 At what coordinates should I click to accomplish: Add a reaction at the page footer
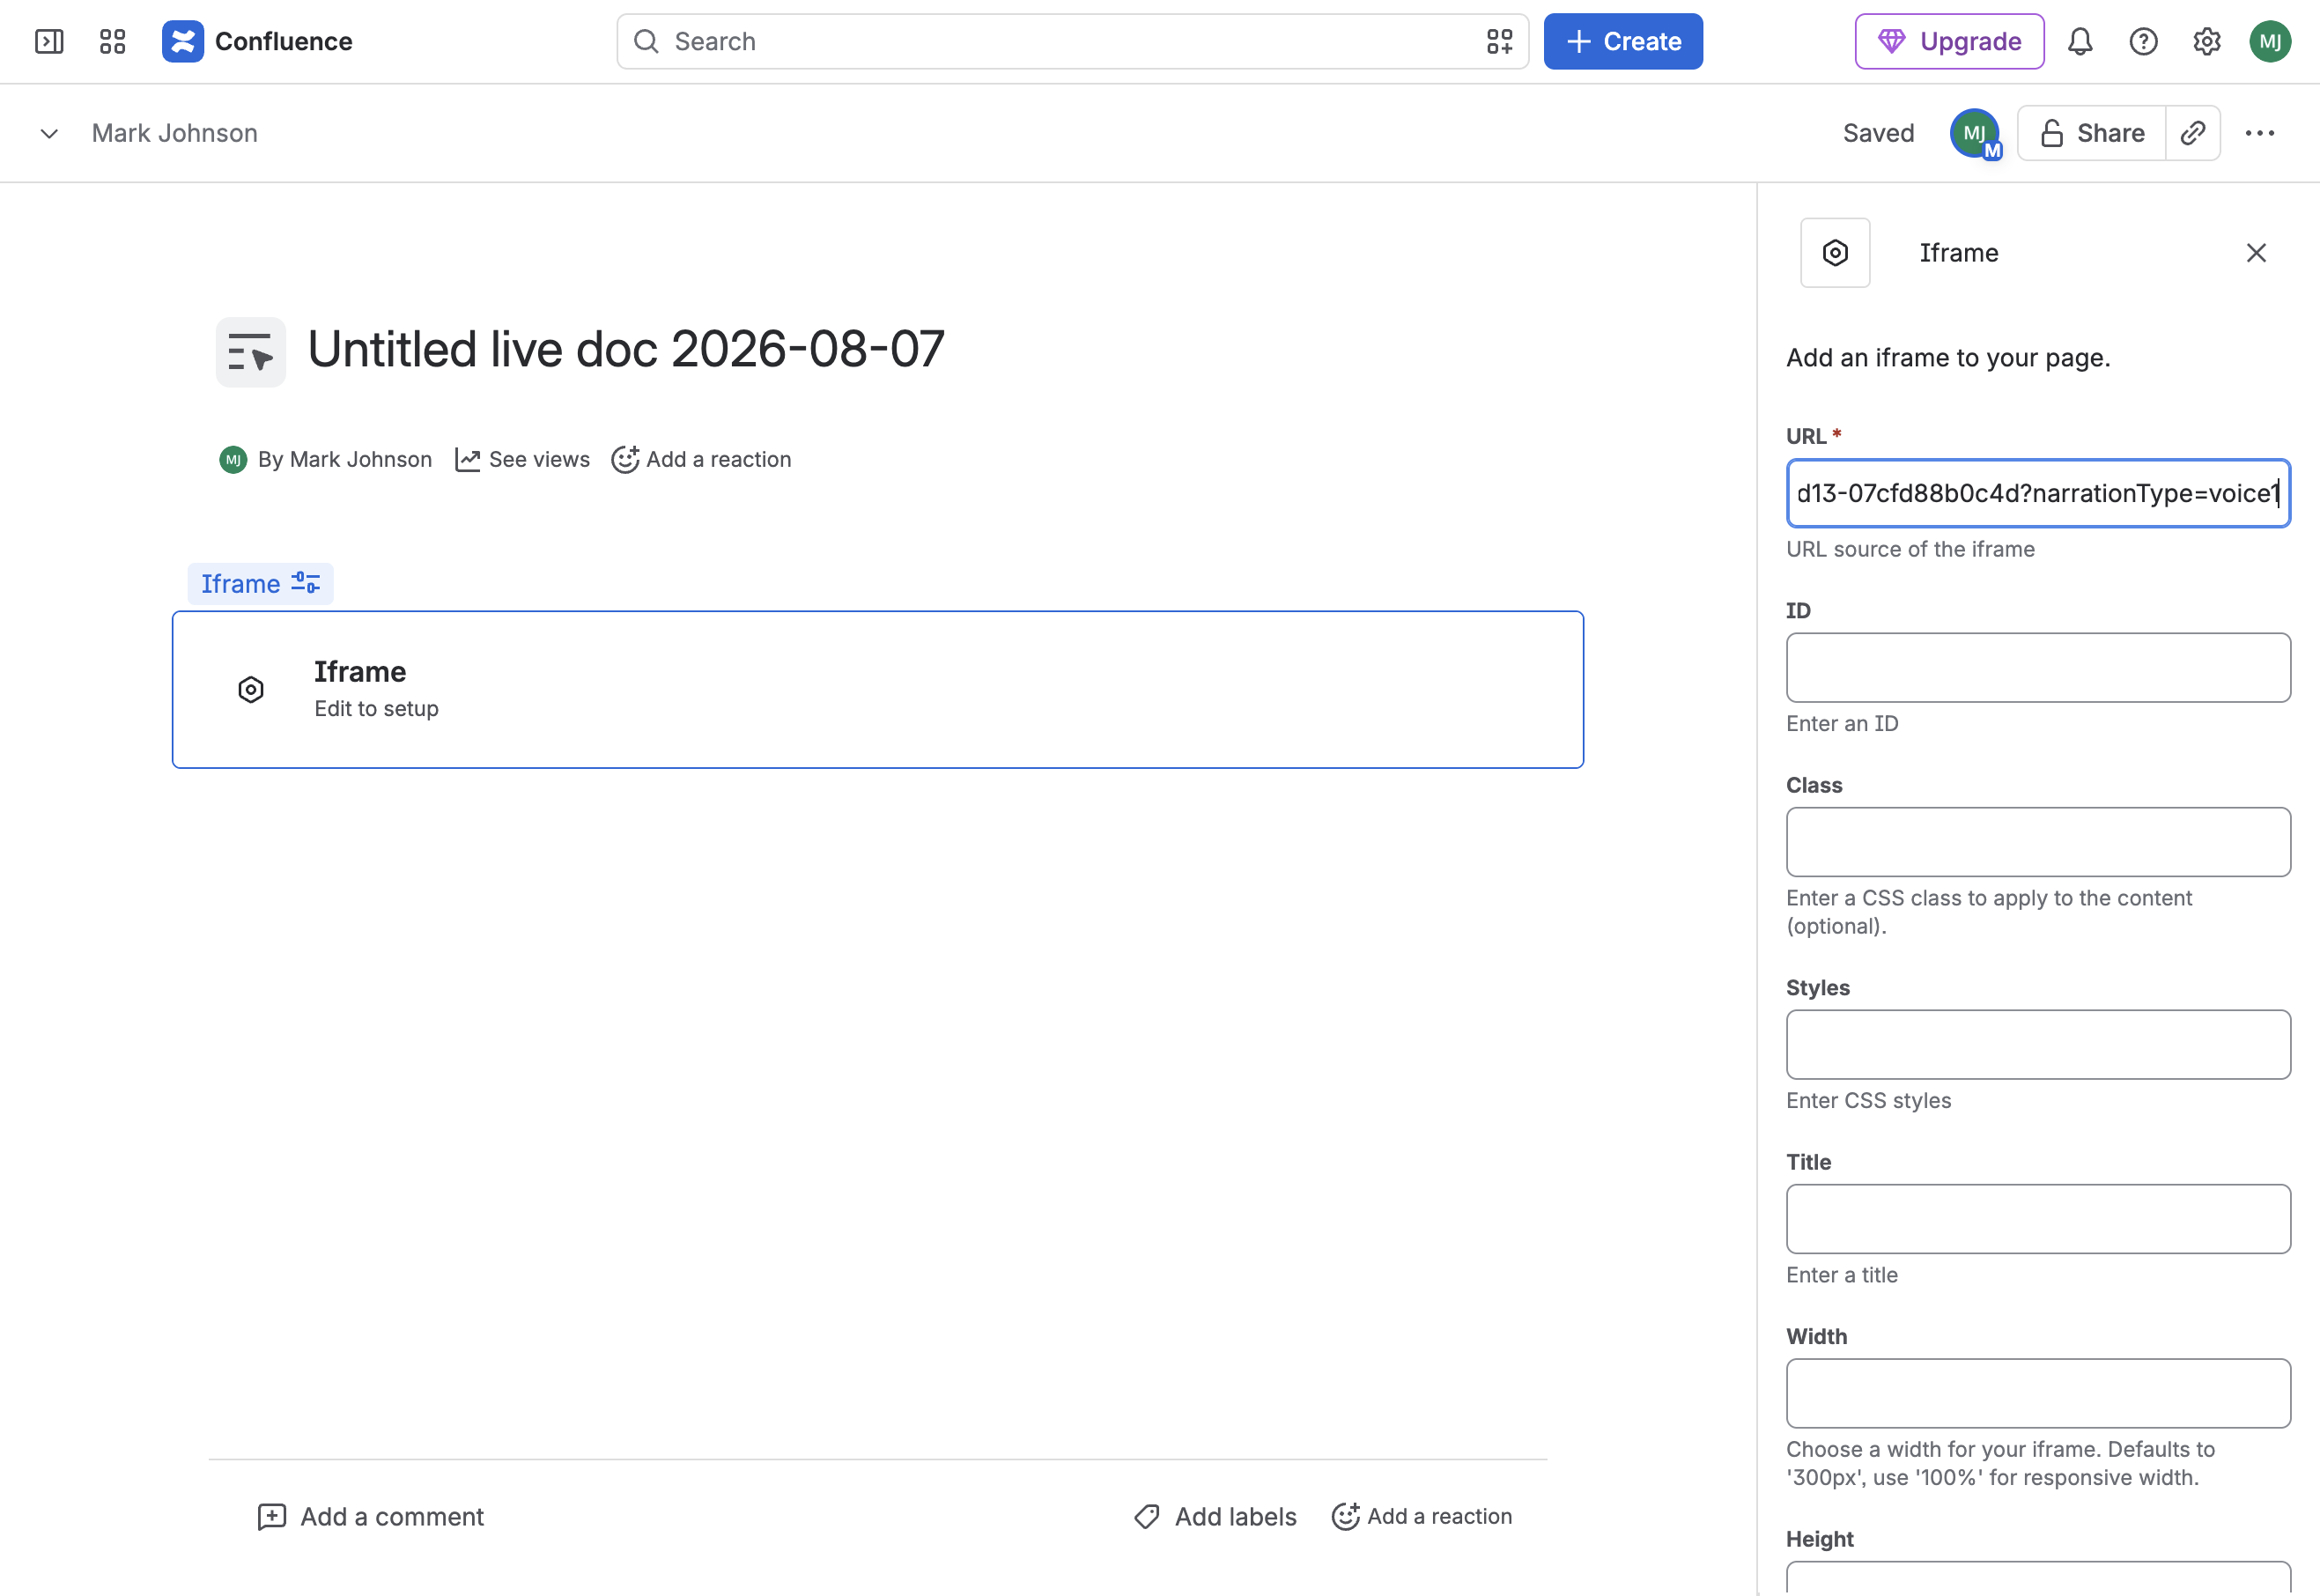pyautogui.click(x=1421, y=1516)
